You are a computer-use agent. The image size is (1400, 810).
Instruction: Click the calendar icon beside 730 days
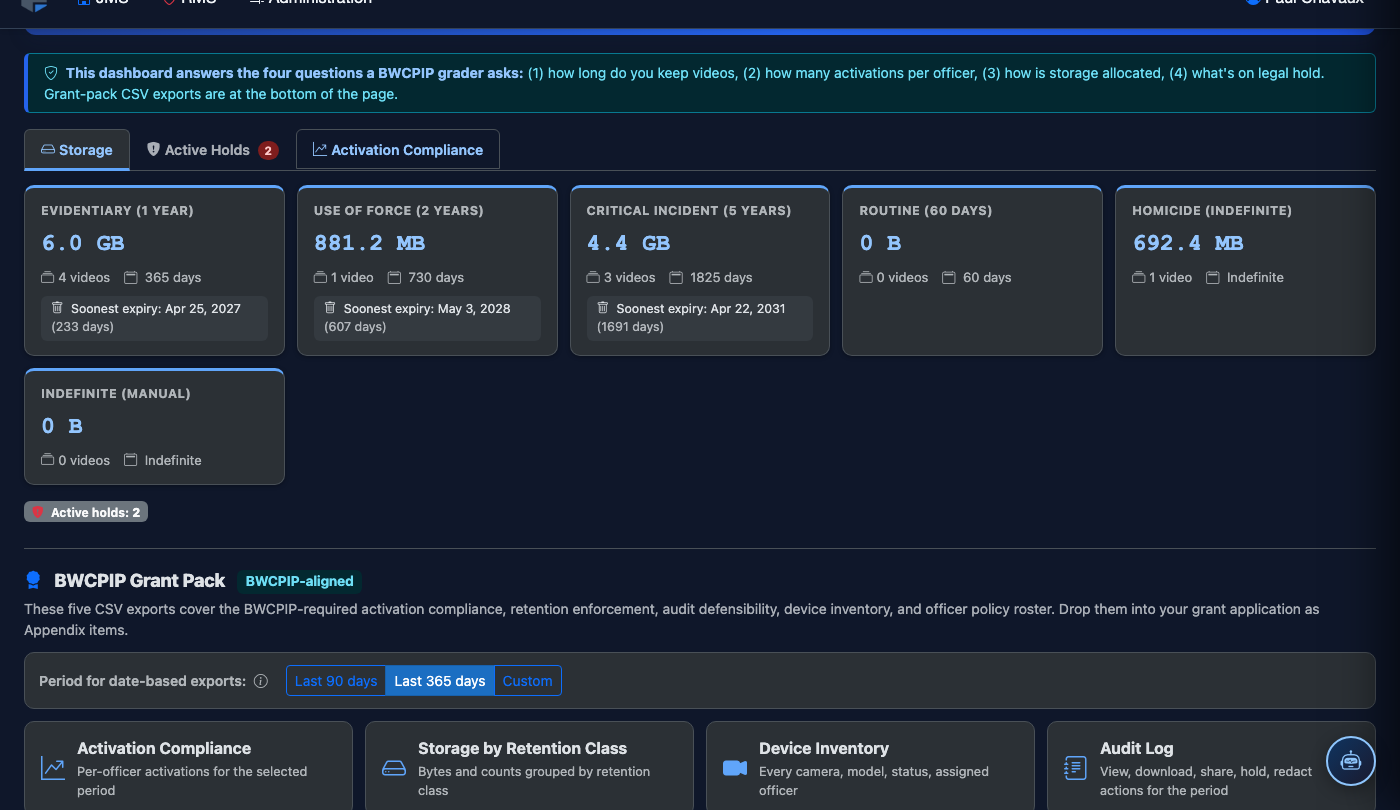[395, 277]
